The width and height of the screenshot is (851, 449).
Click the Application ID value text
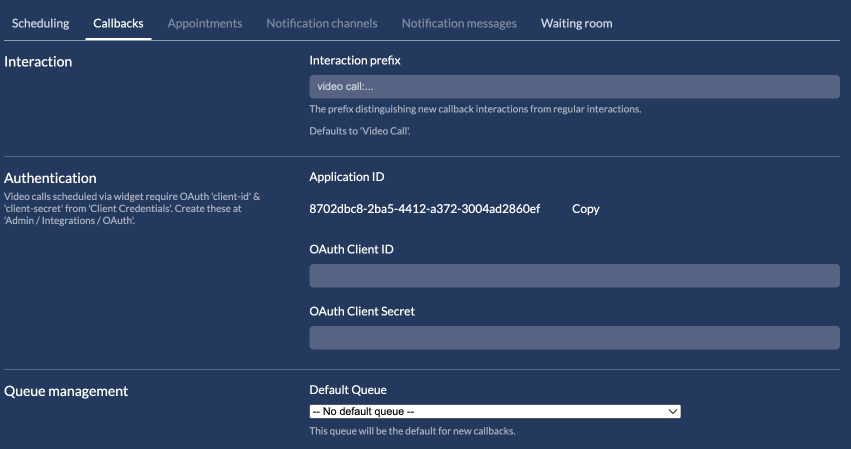(x=425, y=209)
